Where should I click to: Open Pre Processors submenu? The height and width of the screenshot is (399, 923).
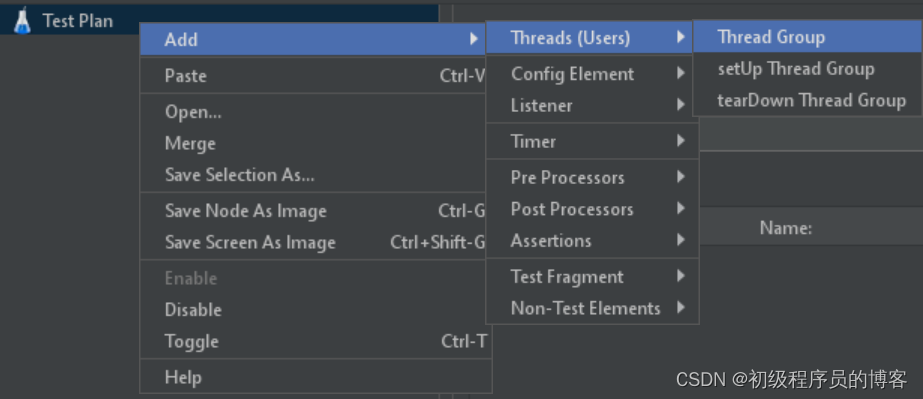coord(592,177)
